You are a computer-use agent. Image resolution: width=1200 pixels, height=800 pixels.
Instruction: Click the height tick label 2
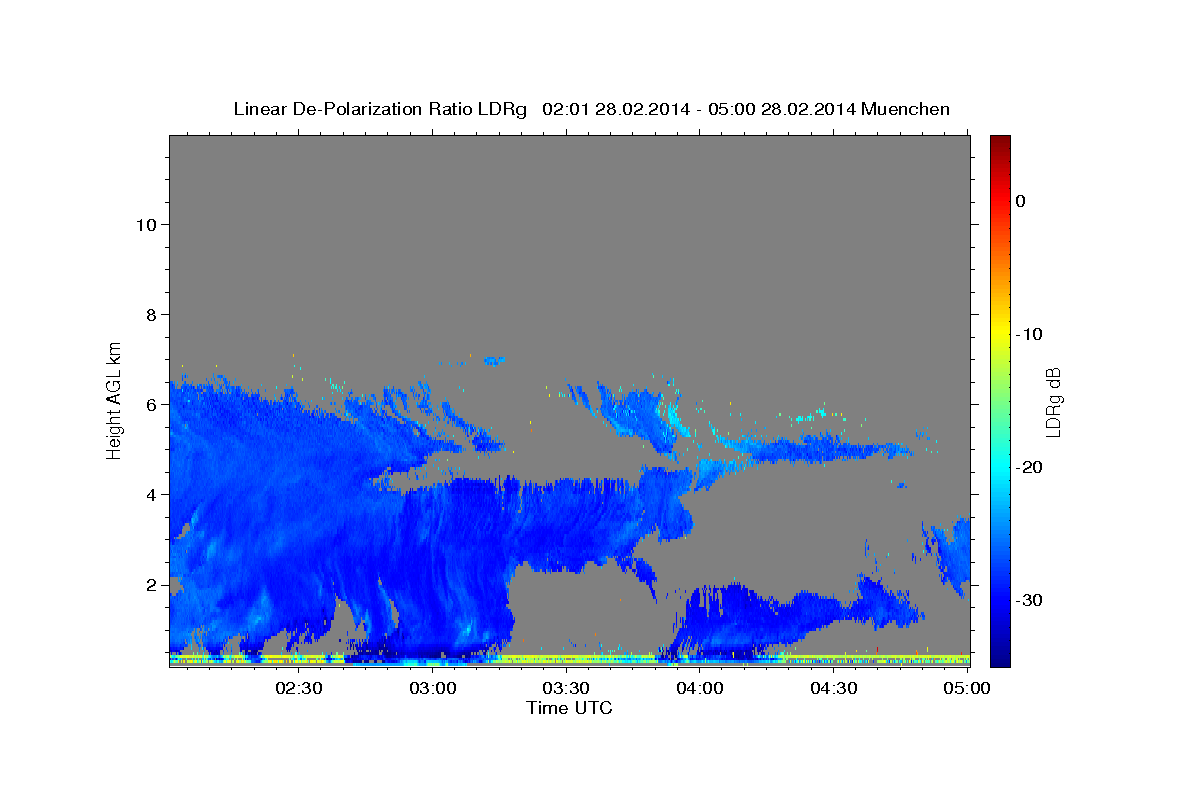click(152, 585)
